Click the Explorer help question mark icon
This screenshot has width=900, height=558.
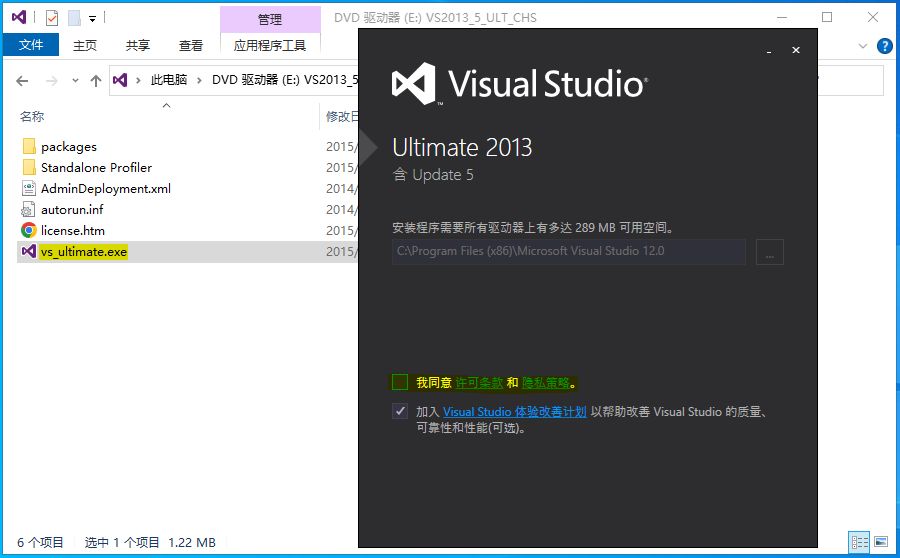tap(885, 46)
